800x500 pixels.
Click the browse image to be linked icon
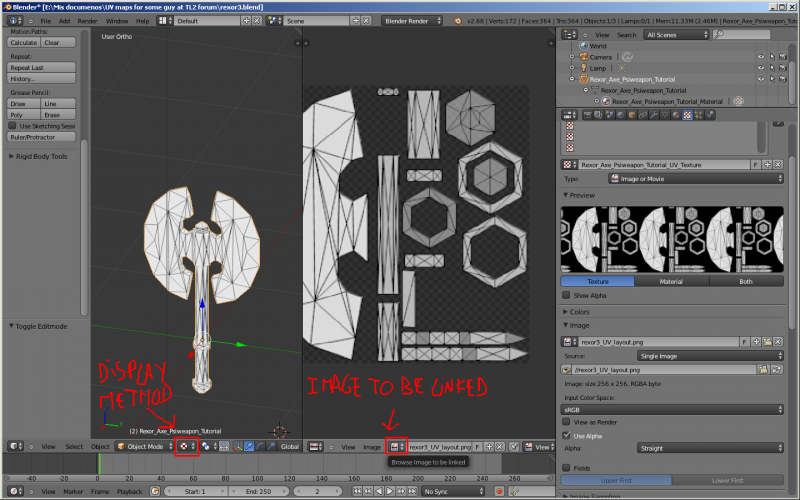[x=396, y=447]
